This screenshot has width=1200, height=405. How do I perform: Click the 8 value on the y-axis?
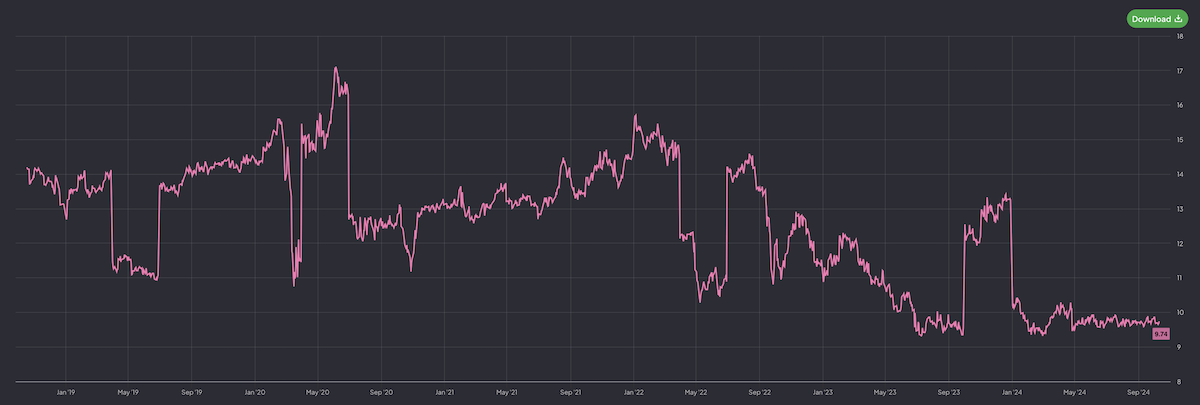click(x=1182, y=382)
